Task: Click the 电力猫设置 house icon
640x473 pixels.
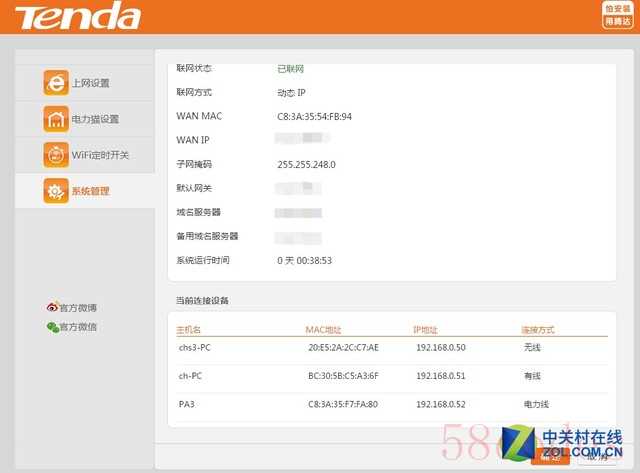Action: tap(55, 119)
